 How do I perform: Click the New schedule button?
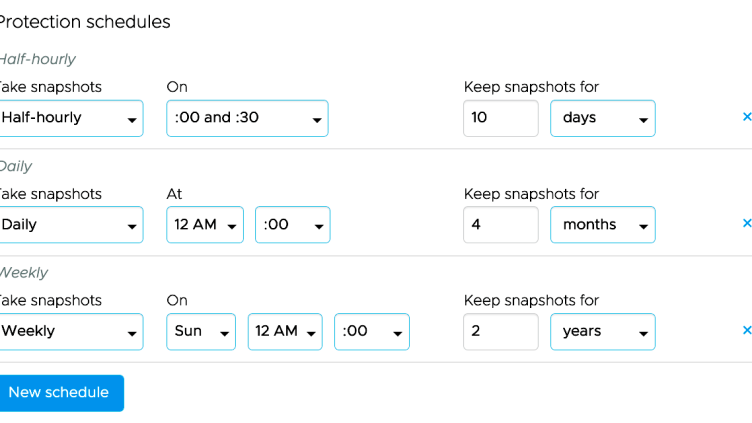pos(59,393)
